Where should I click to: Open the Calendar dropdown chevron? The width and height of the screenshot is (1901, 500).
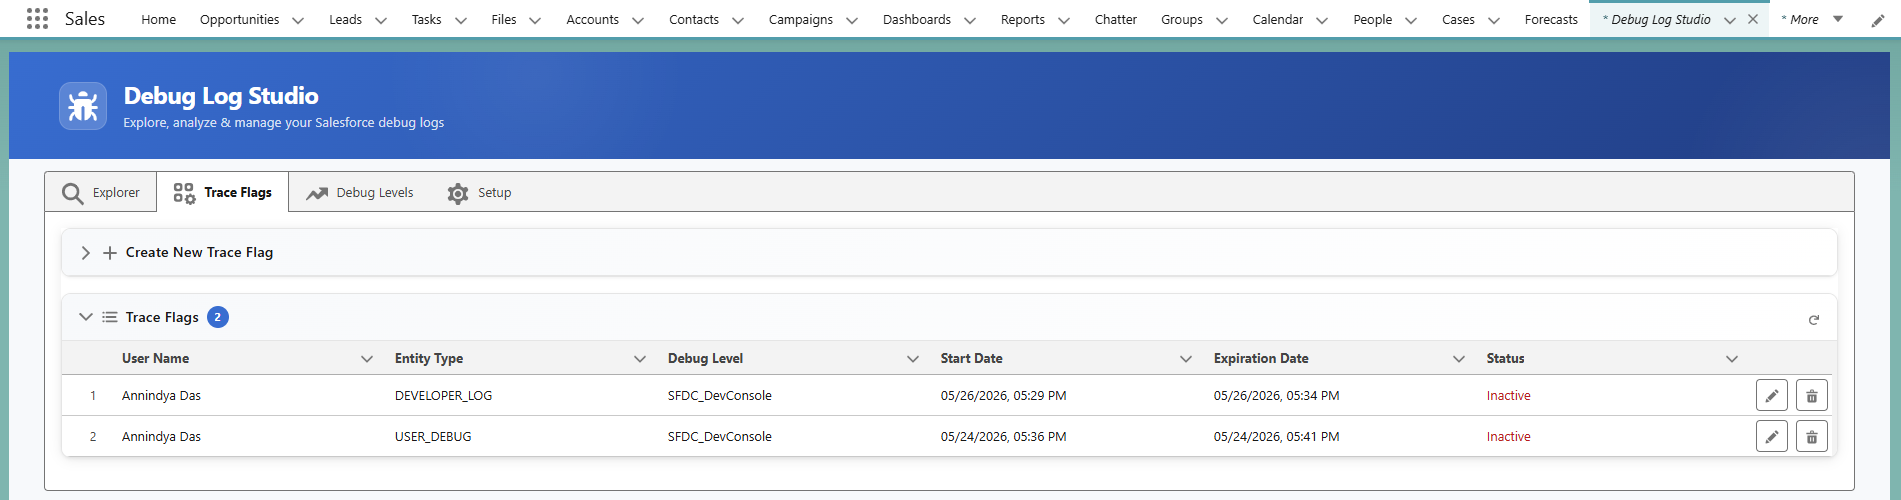point(1322,20)
